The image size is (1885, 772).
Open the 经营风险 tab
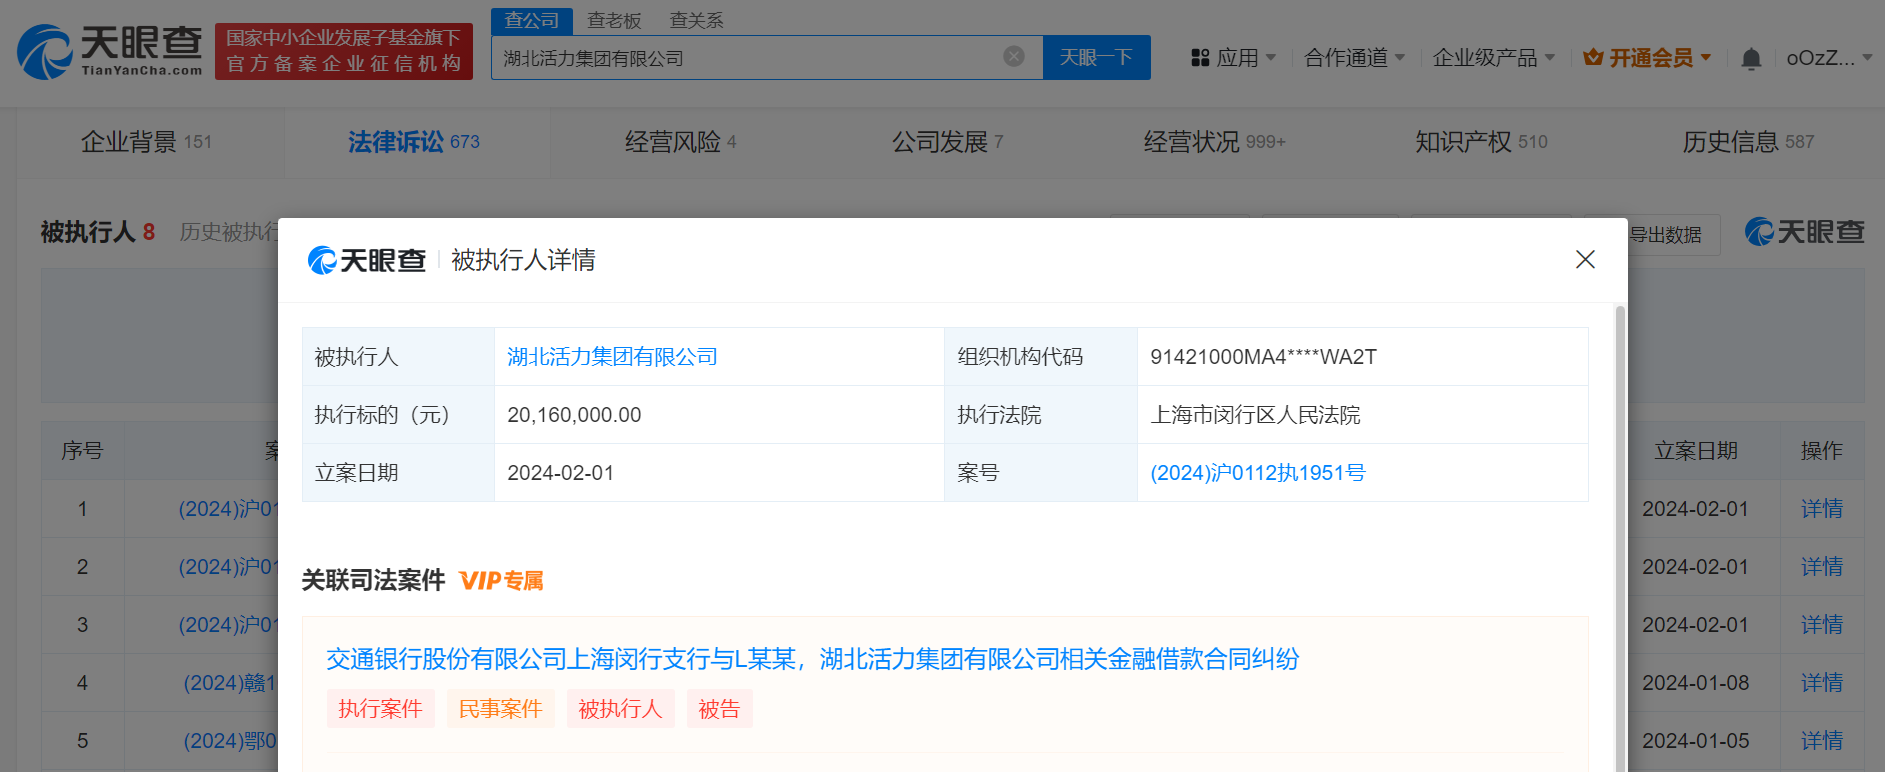coord(680,142)
